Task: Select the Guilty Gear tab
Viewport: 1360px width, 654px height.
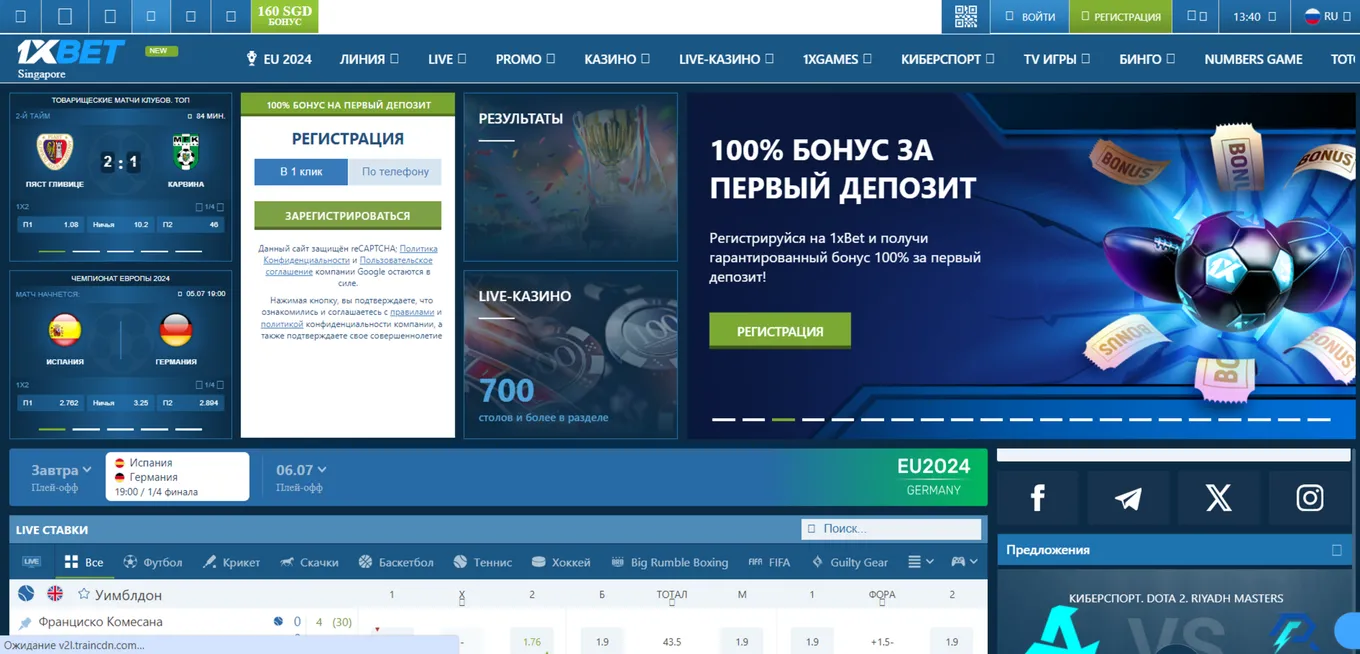Action: (849, 562)
